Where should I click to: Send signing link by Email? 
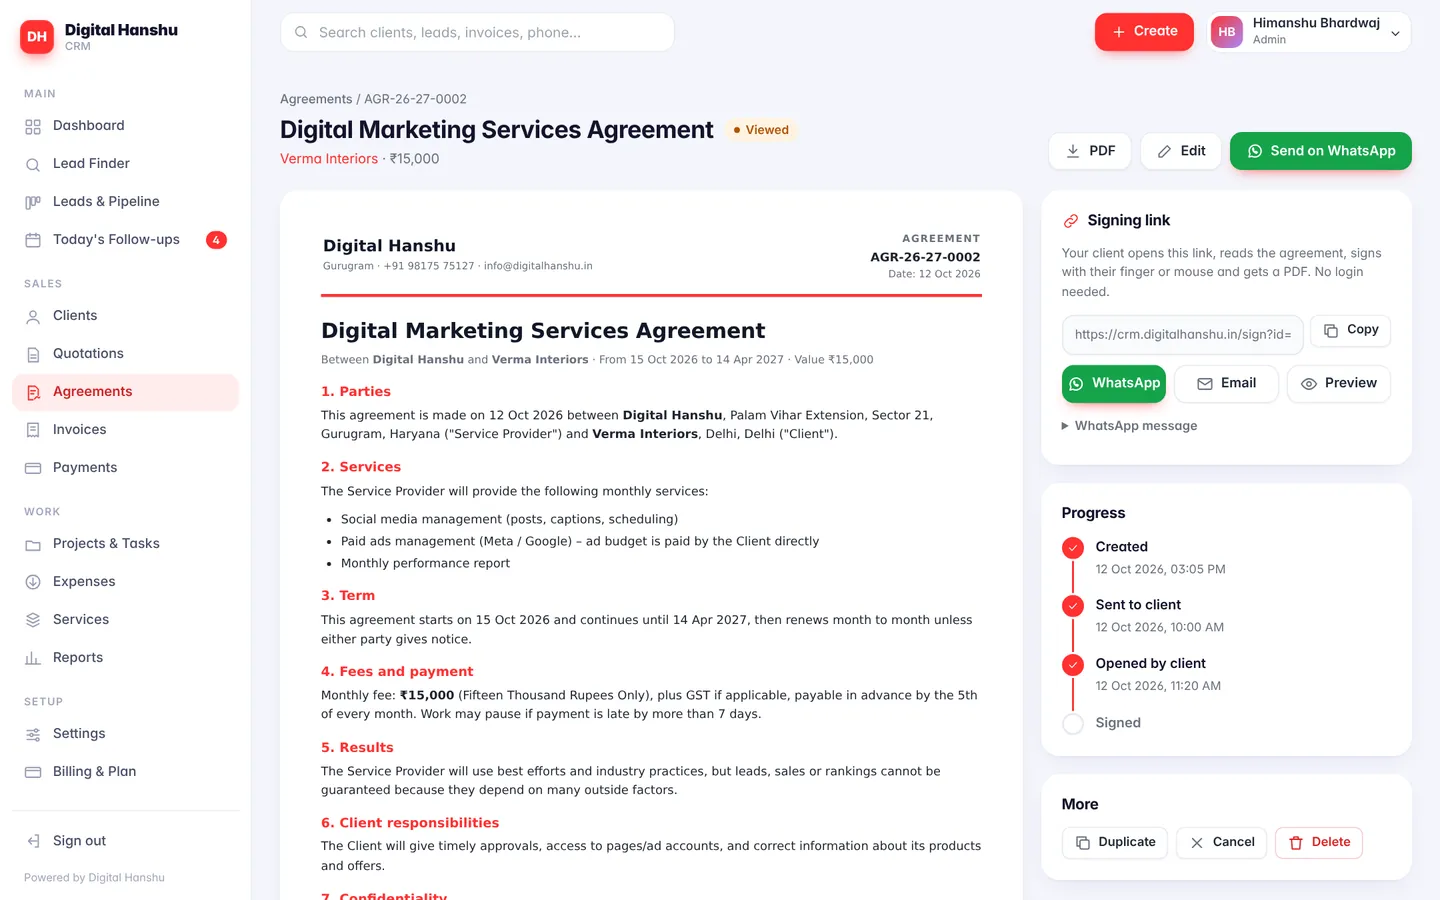[1226, 384]
